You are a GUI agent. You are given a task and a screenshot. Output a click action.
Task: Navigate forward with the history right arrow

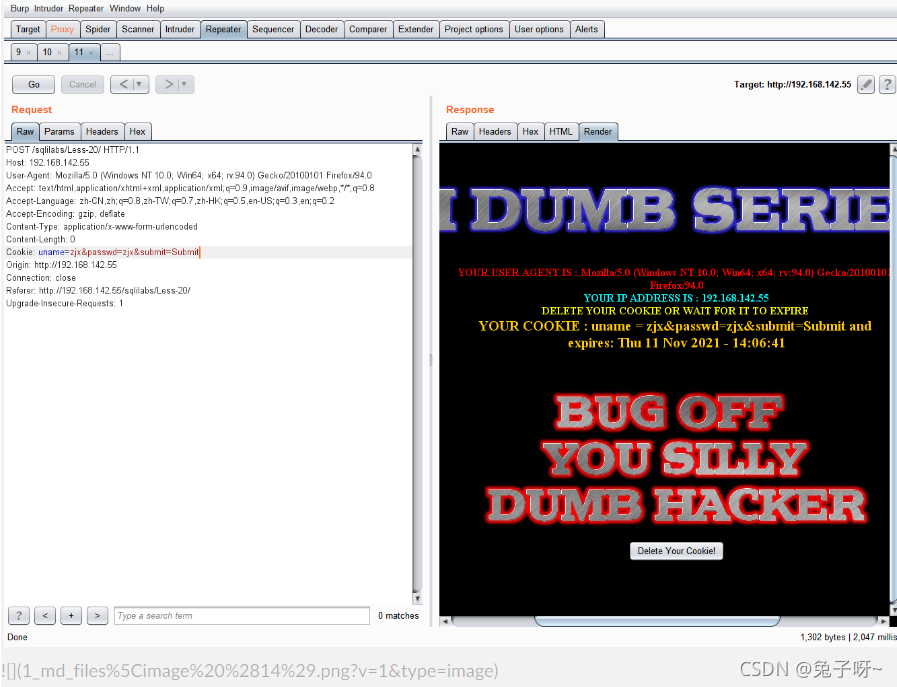[169, 85]
